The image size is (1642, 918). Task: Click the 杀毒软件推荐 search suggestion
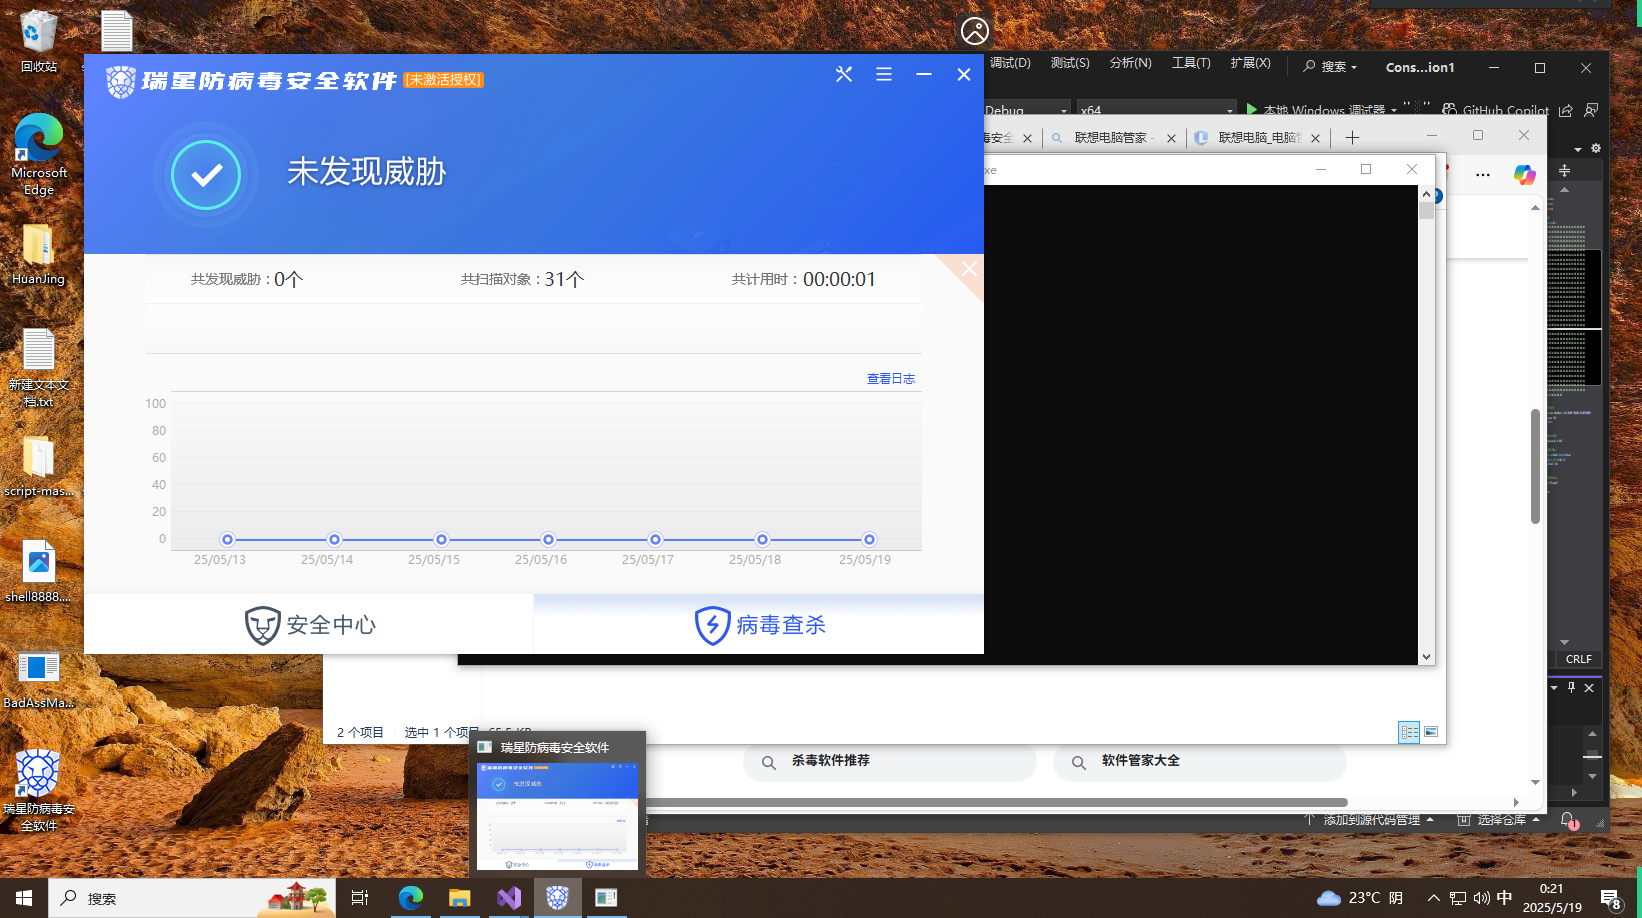coord(830,761)
